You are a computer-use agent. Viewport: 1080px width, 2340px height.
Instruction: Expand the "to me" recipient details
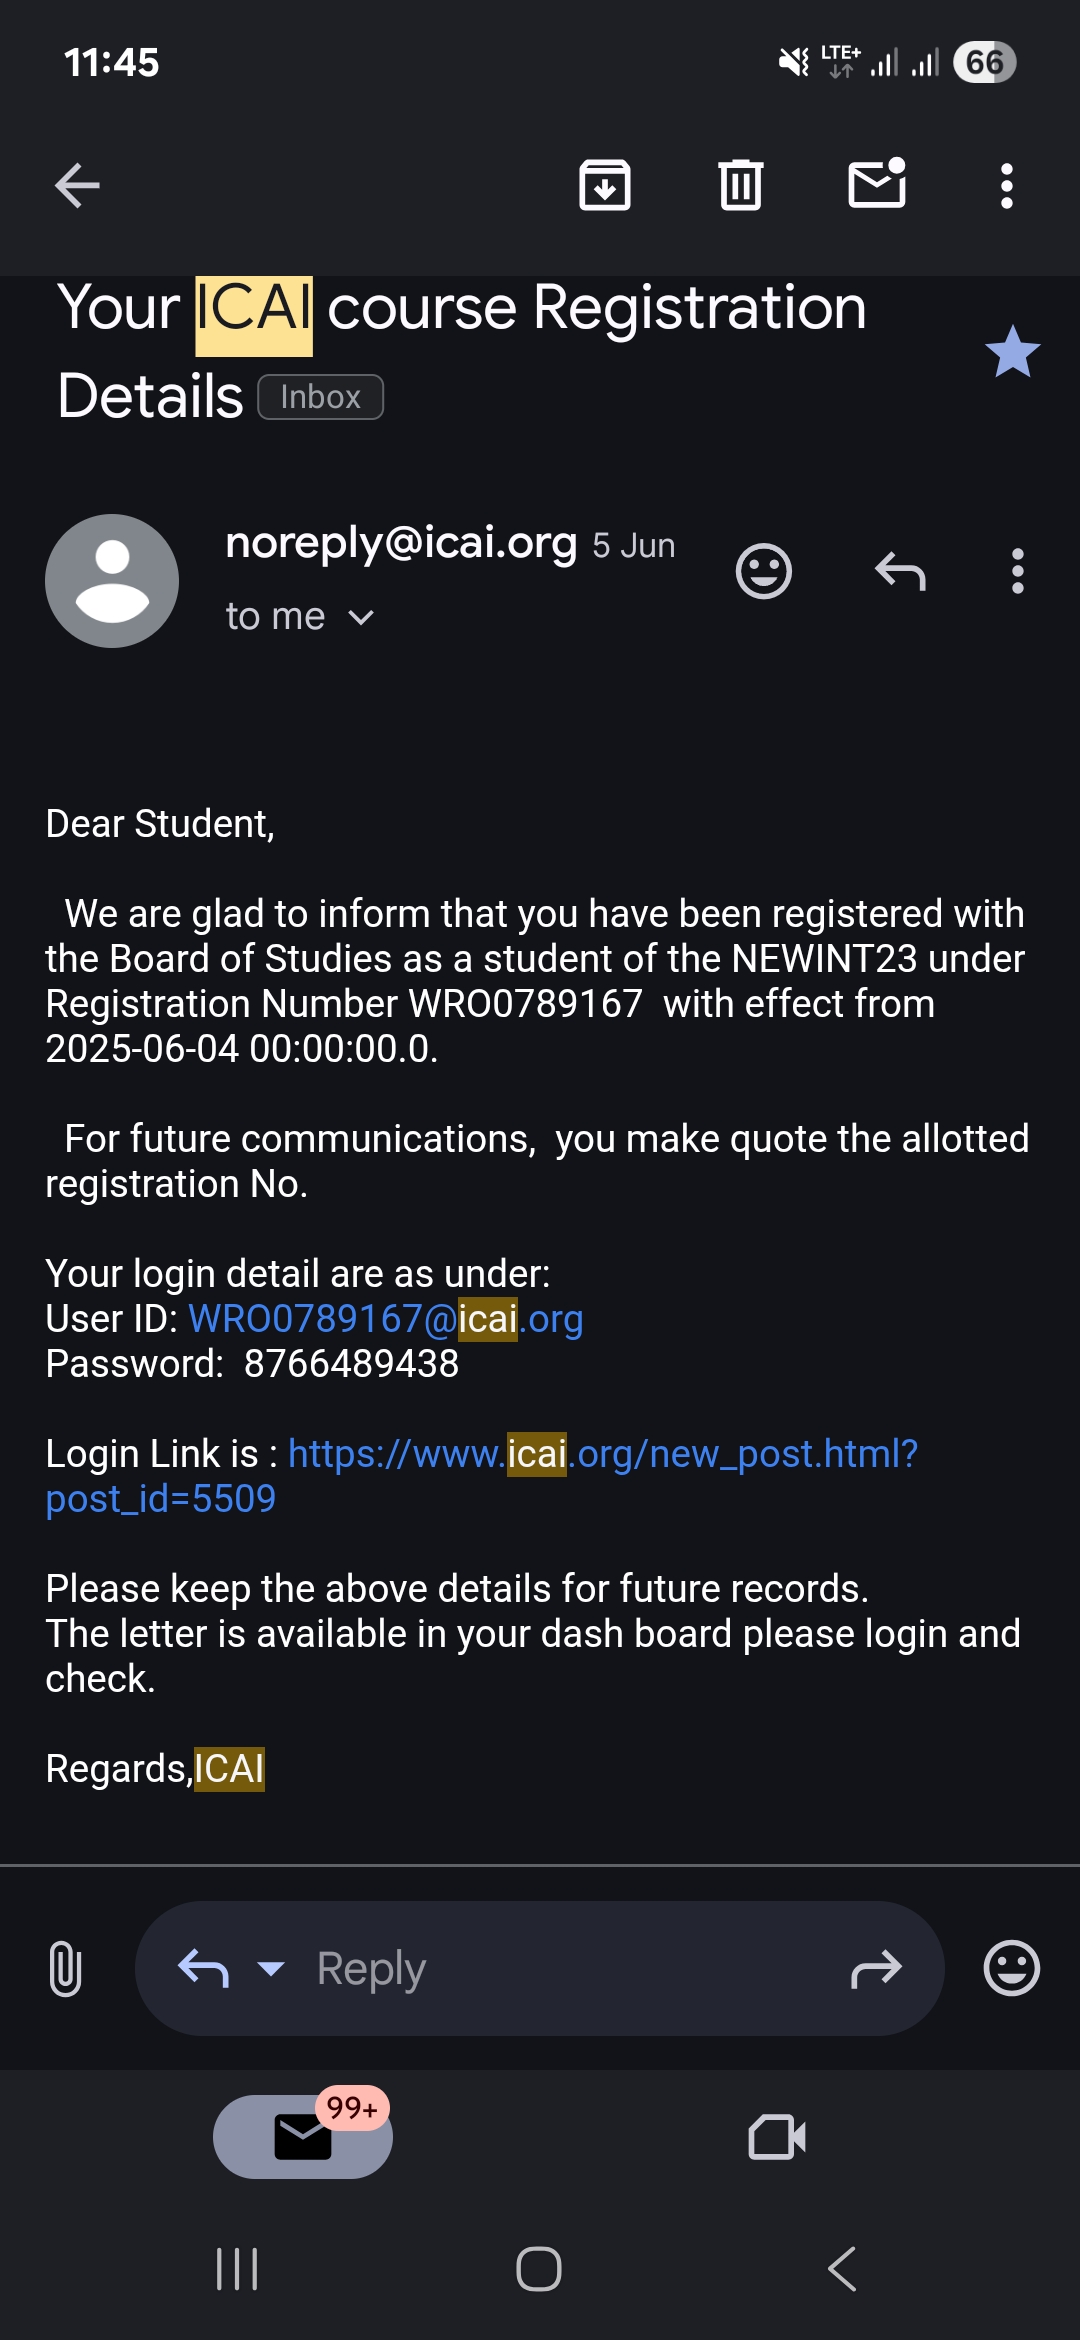point(360,618)
